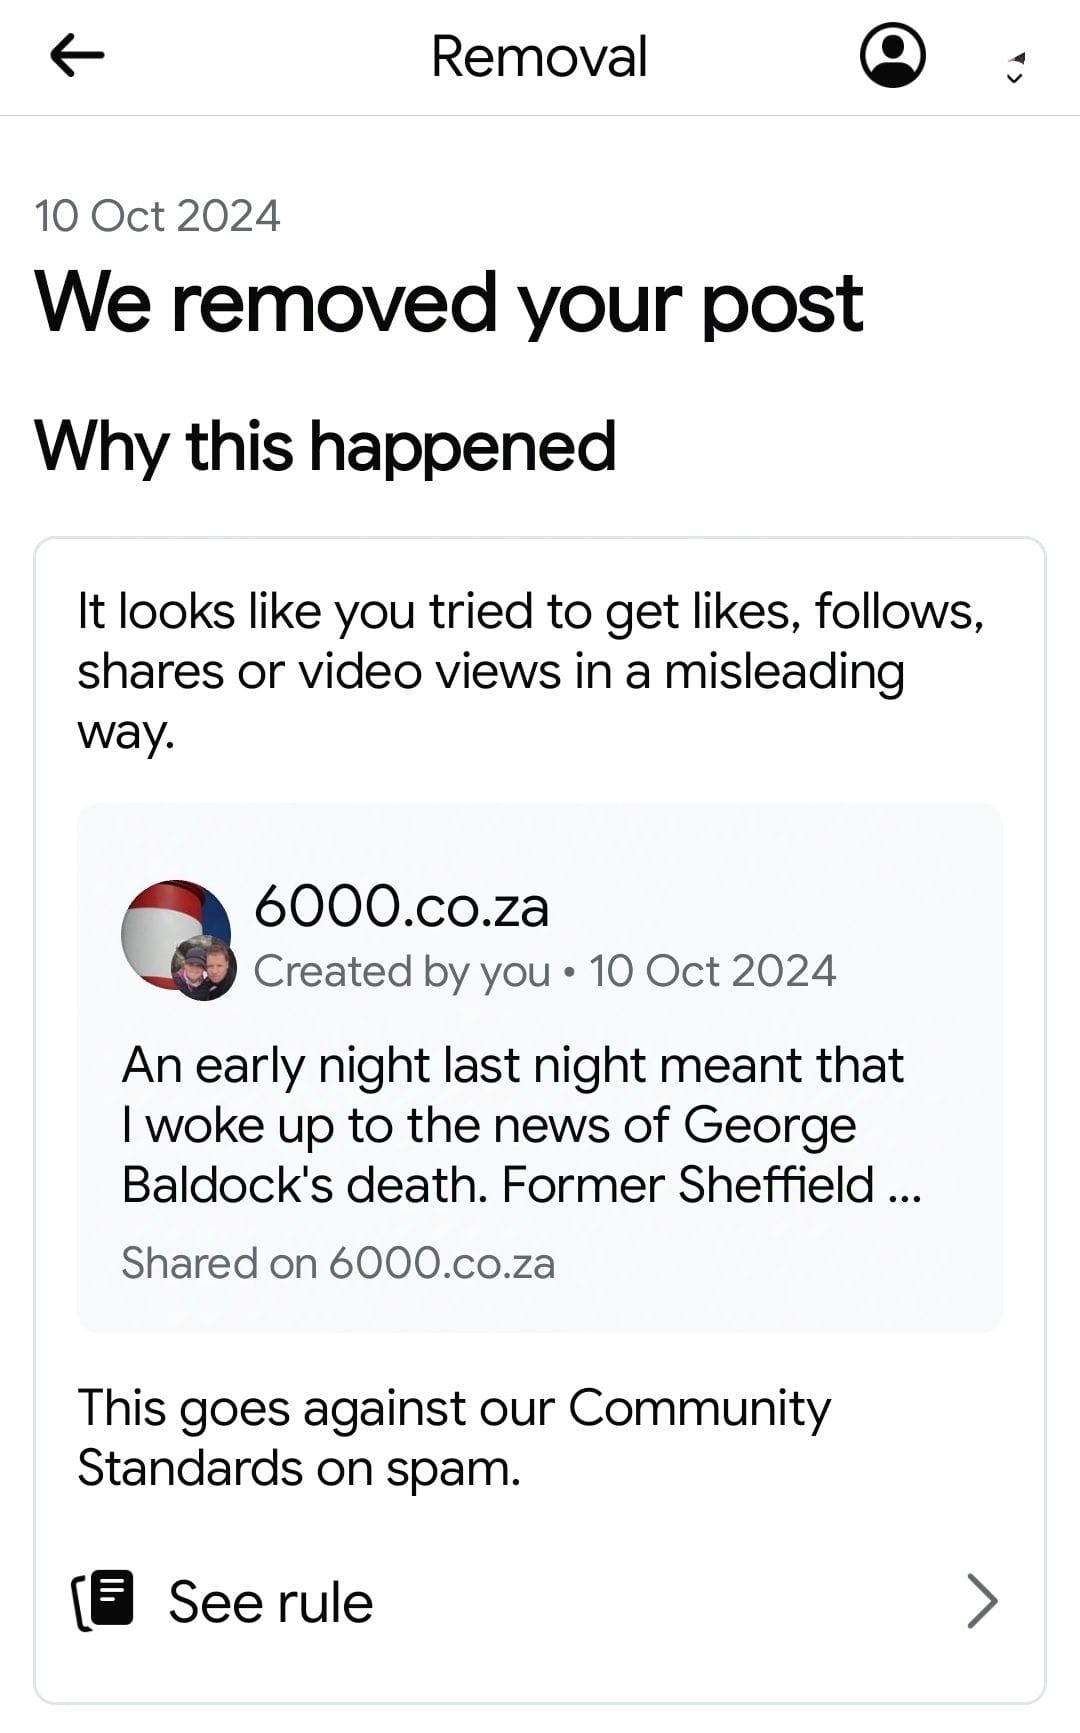
Task: Expand See rule with the right chevron
Action: coord(982,1601)
